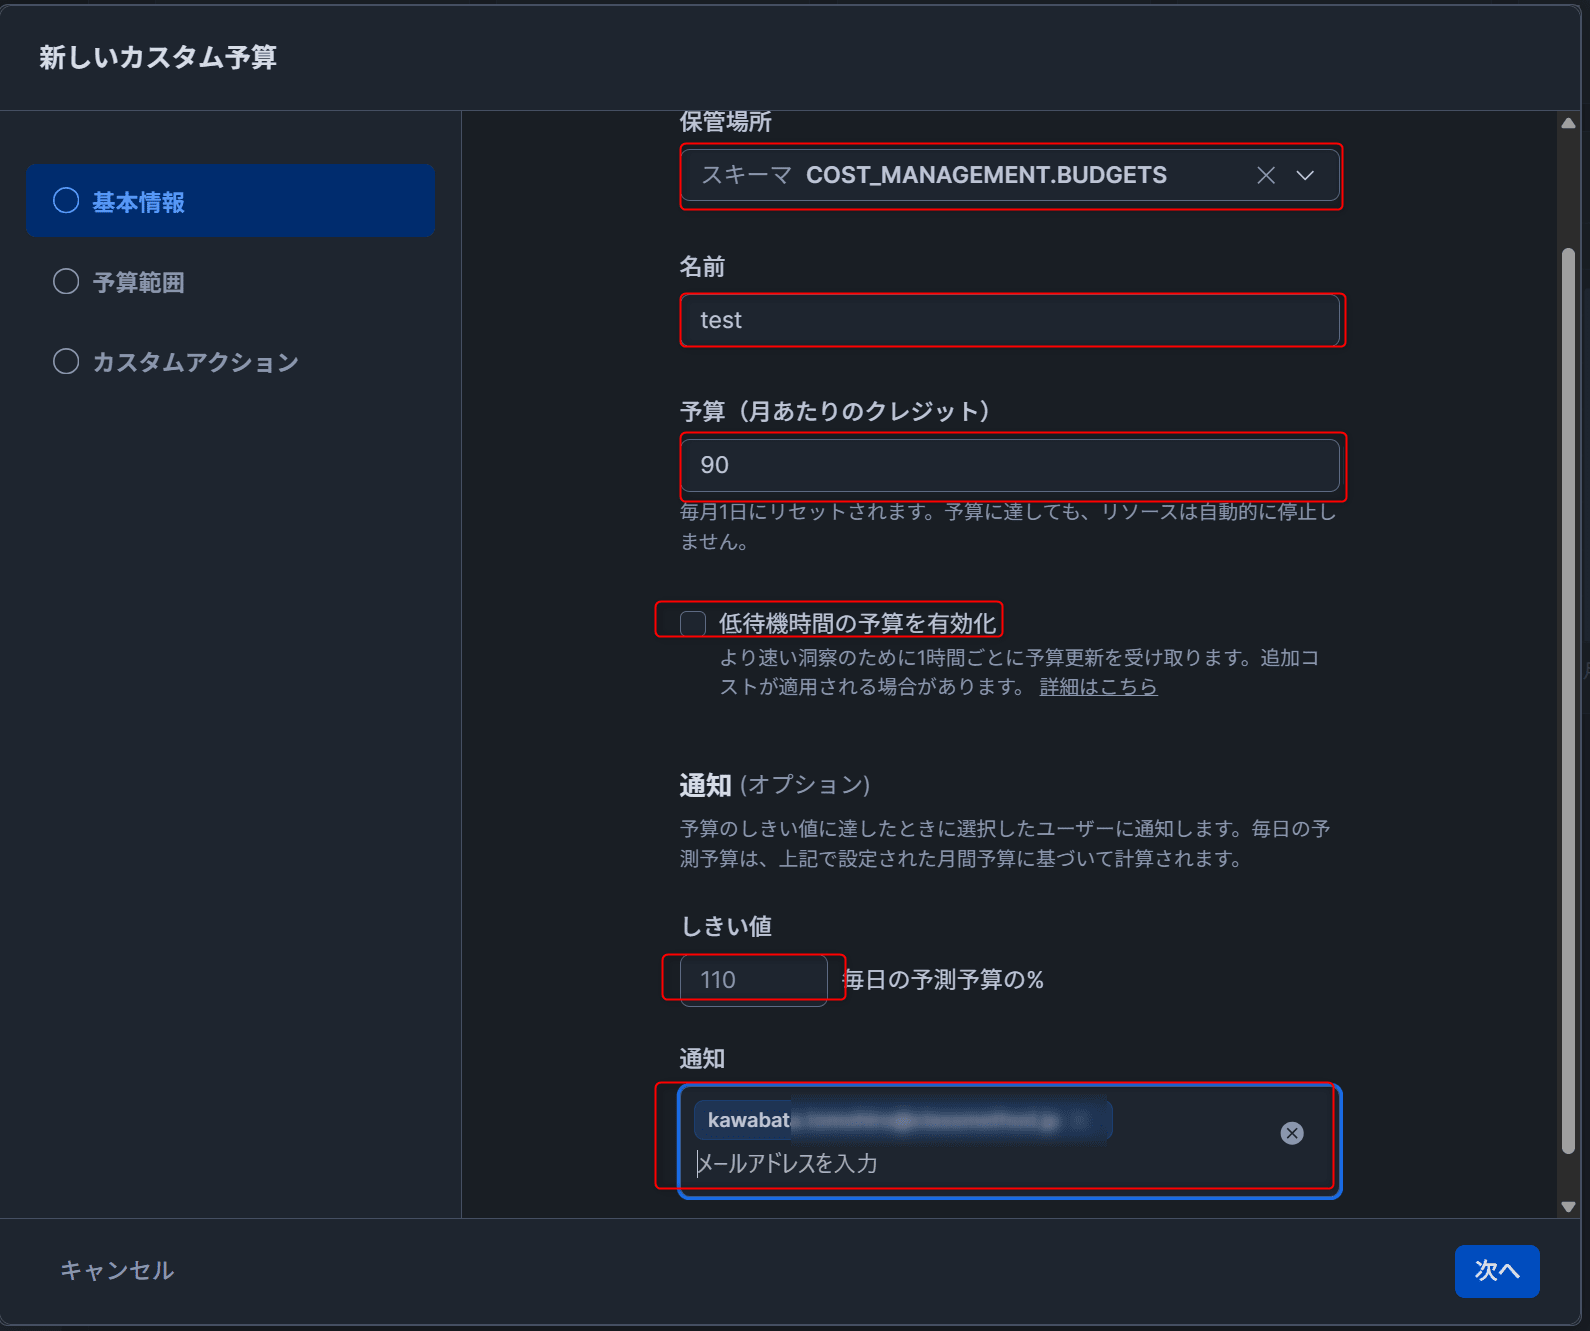Expand the 保管場所 schema dropdown arrow

tap(1305, 175)
